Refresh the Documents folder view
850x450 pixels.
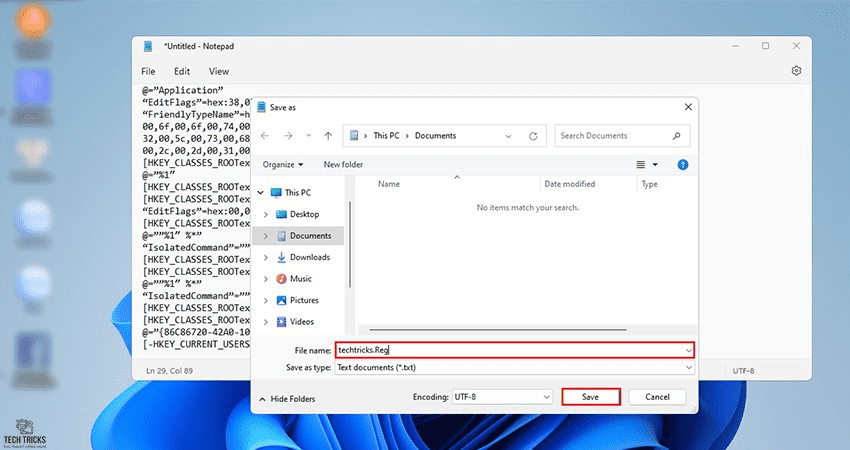(x=533, y=136)
